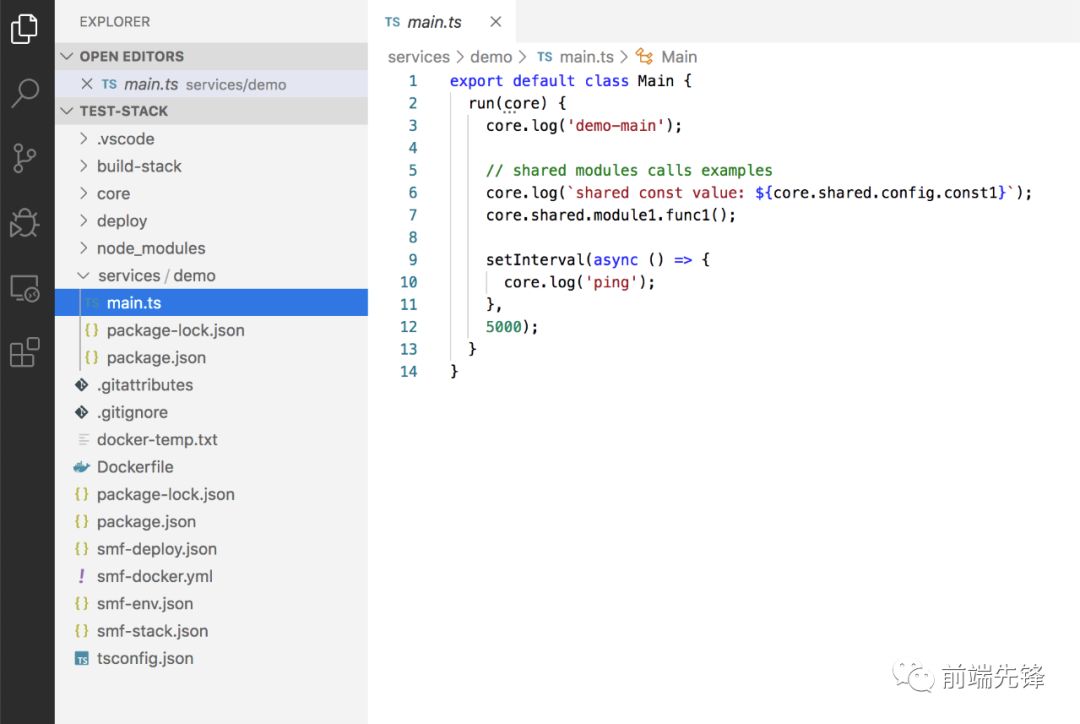Click the Main class breadcrumb
The width and height of the screenshot is (1080, 724).
tap(678, 57)
